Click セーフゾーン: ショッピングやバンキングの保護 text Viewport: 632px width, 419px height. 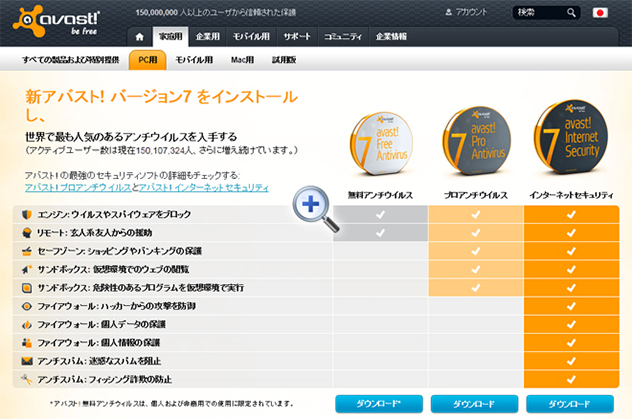119,251
